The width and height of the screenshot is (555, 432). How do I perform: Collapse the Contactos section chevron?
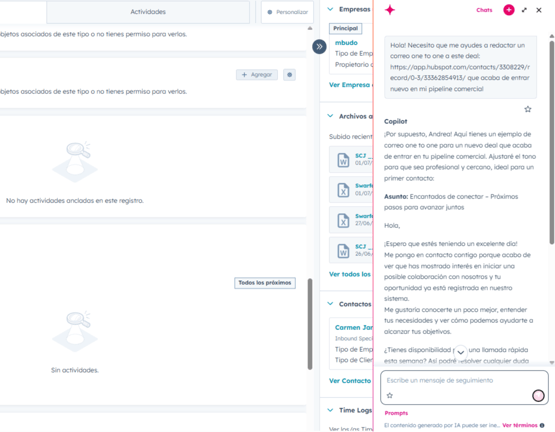pos(330,304)
